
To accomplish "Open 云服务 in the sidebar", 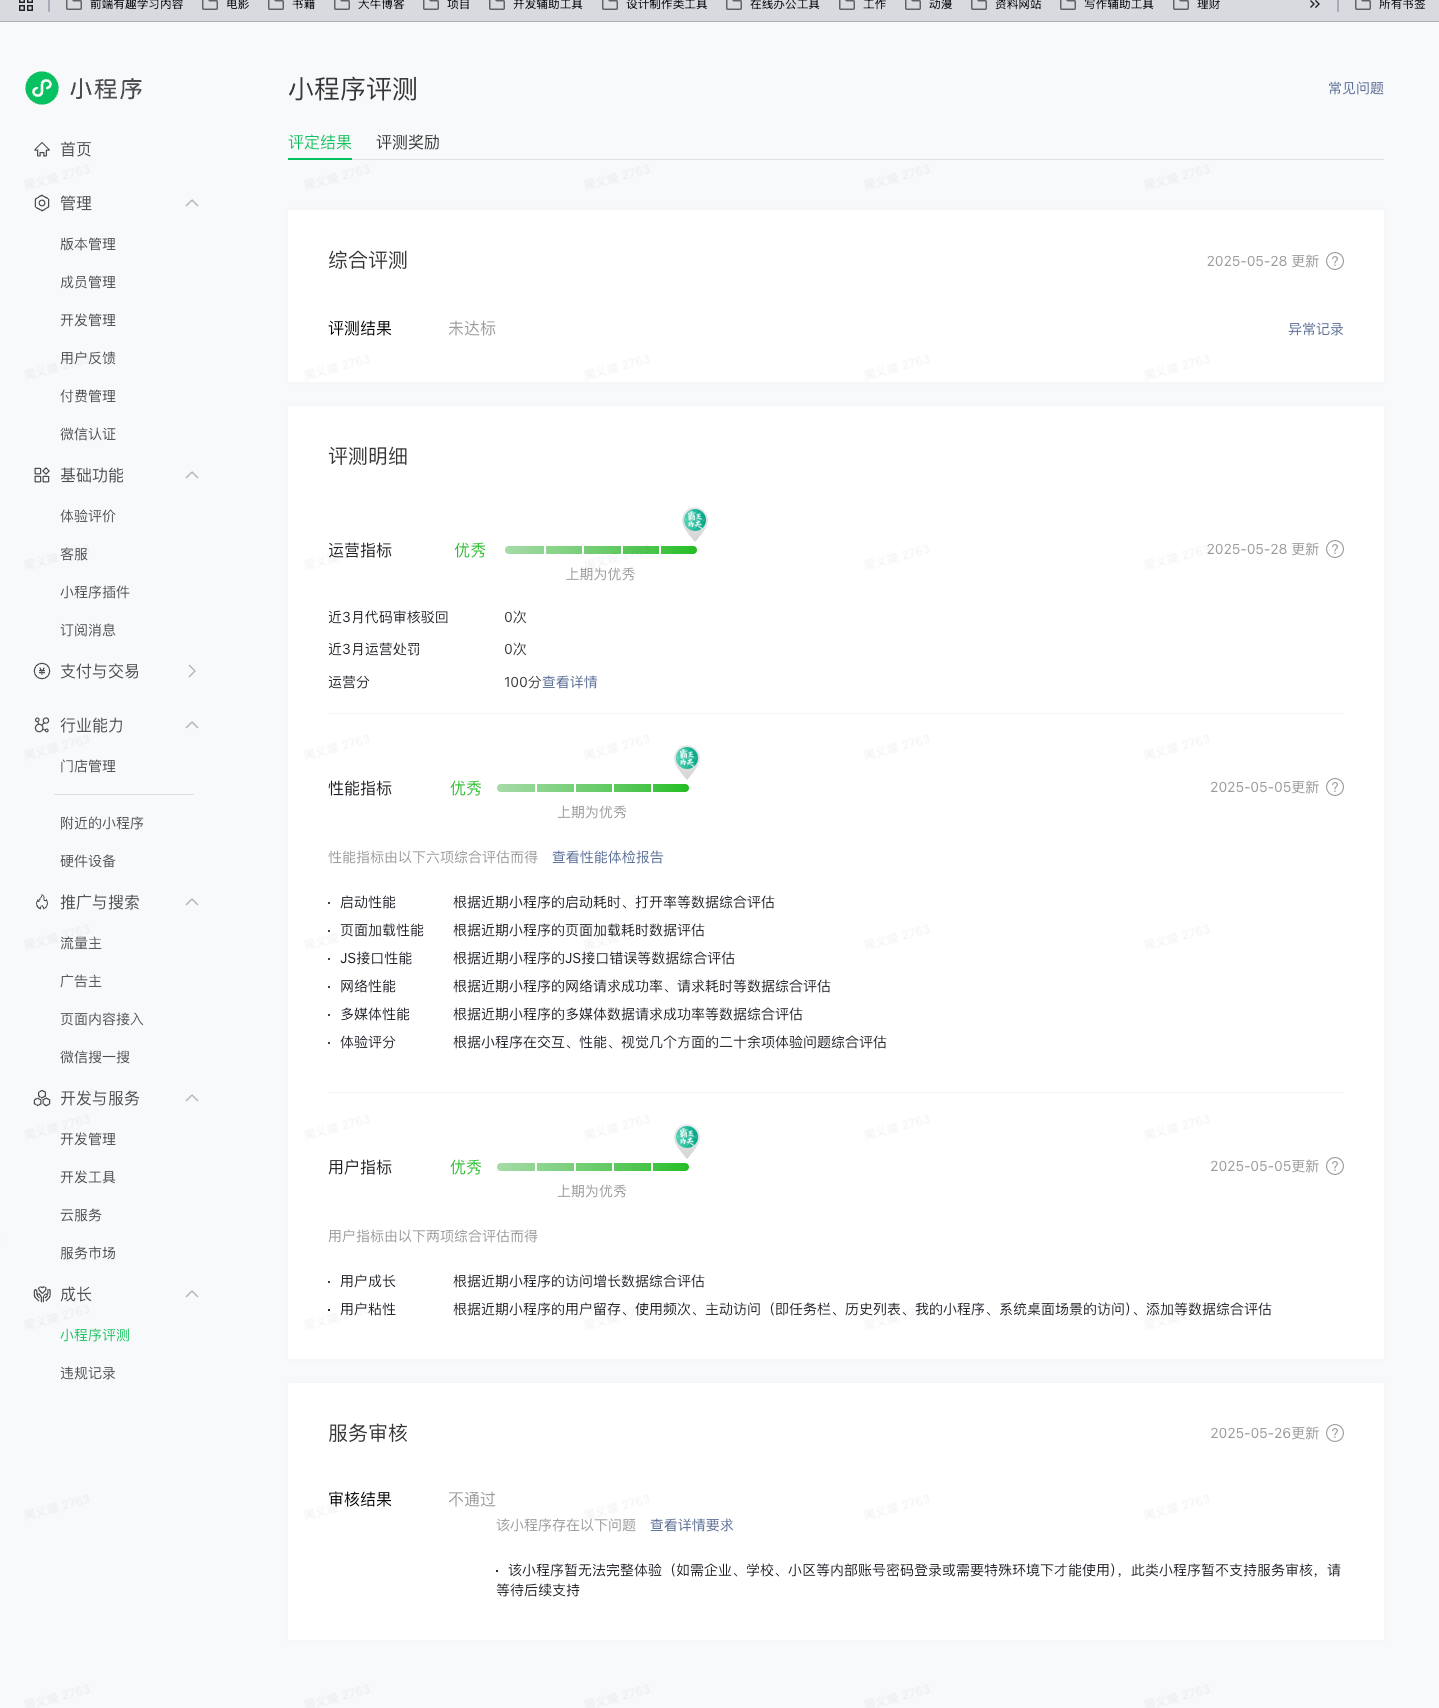I will [81, 1215].
